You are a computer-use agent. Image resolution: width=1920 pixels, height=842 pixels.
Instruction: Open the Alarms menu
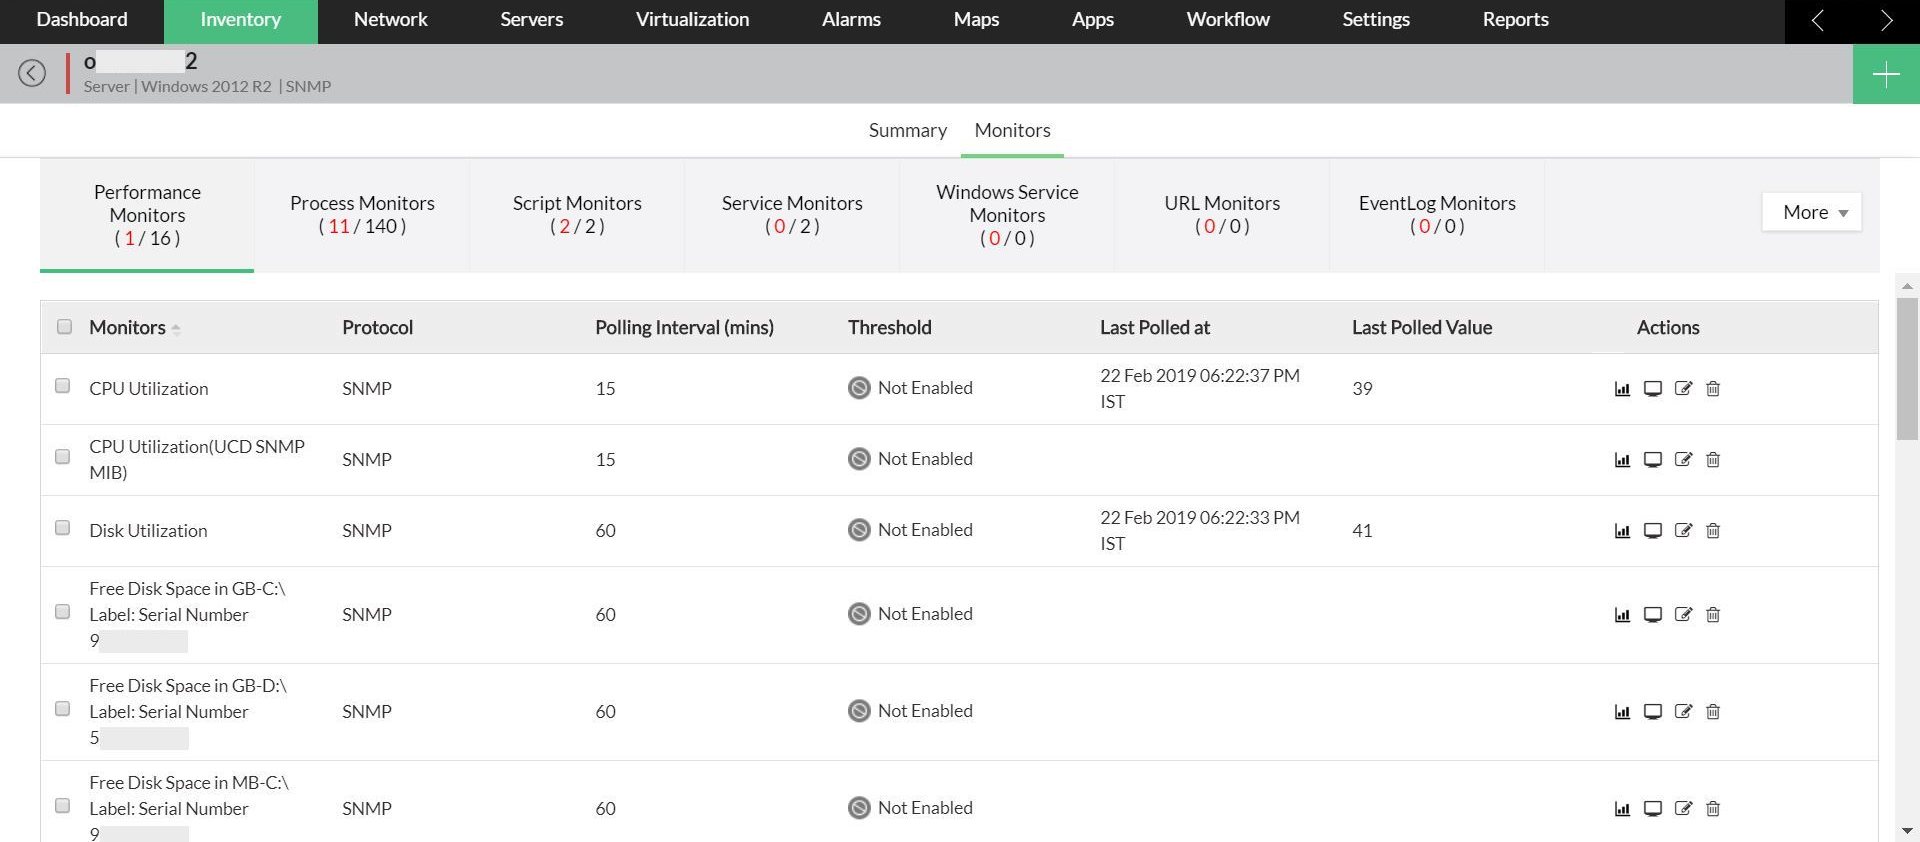pyautogui.click(x=851, y=20)
